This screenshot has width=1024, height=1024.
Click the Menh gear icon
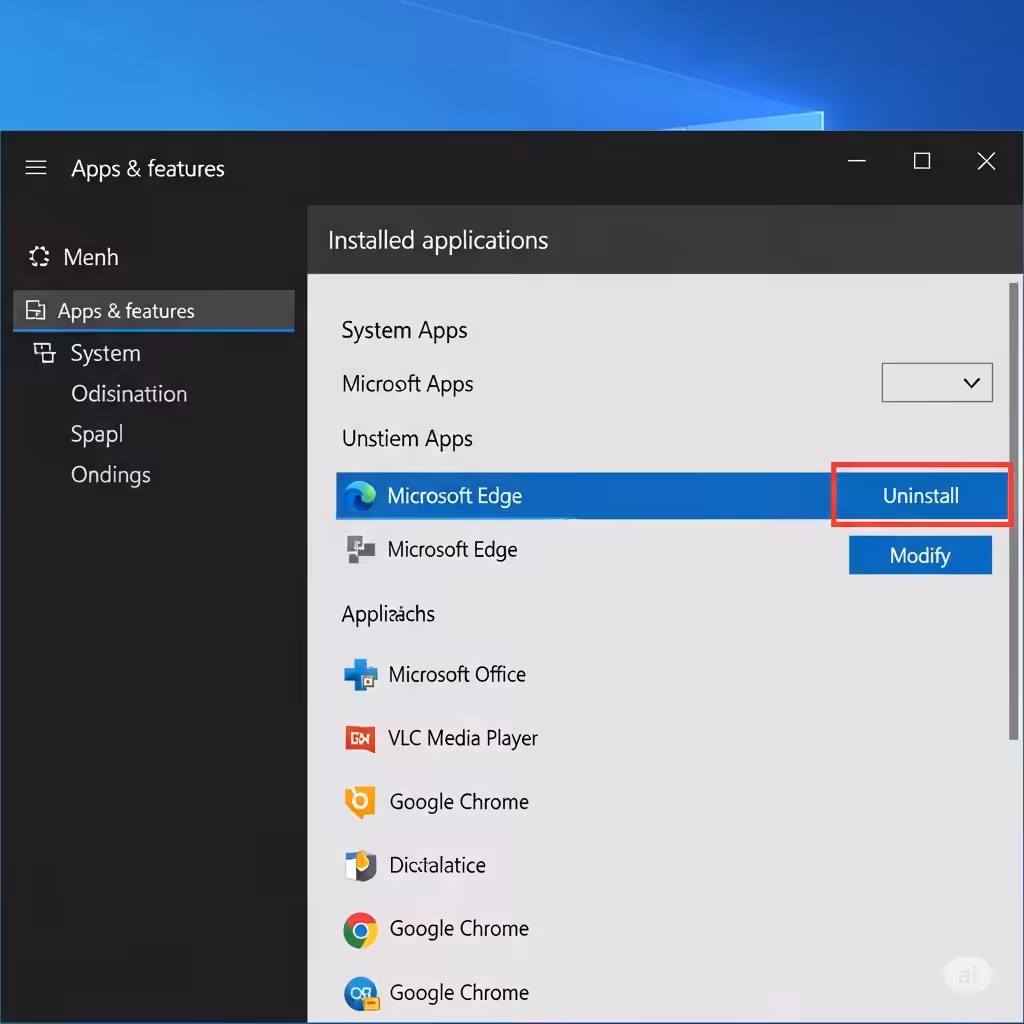click(x=39, y=257)
